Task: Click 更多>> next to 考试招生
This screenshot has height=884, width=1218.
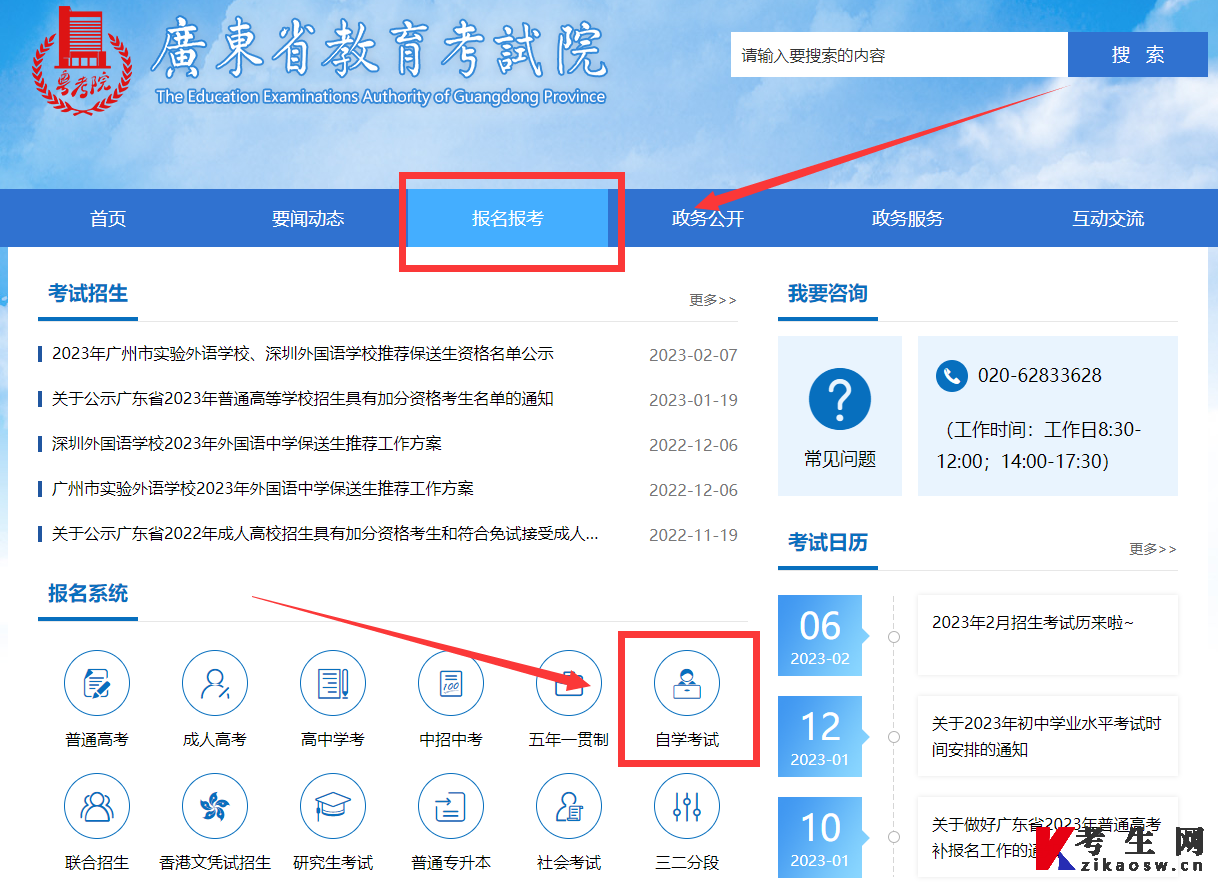Action: click(713, 300)
